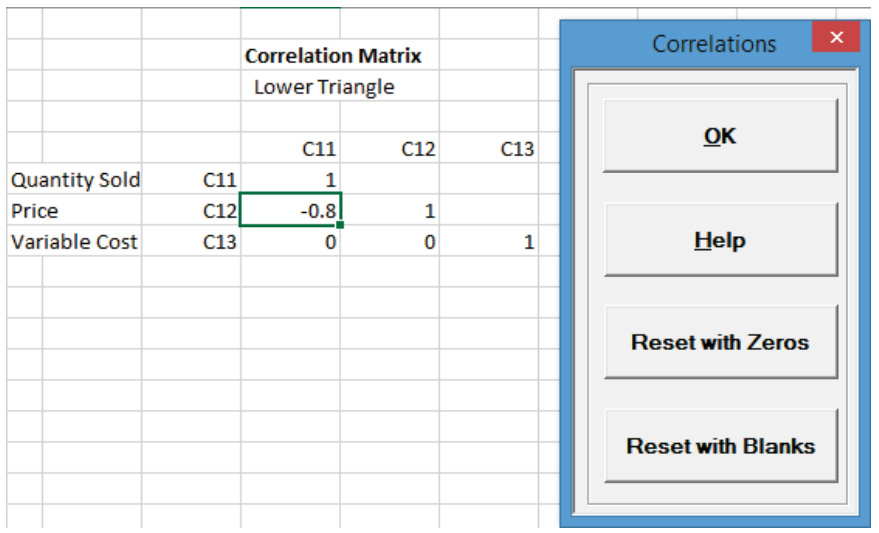Select the Price row label cell
Viewport: 879px width, 533px height.
tap(75, 211)
